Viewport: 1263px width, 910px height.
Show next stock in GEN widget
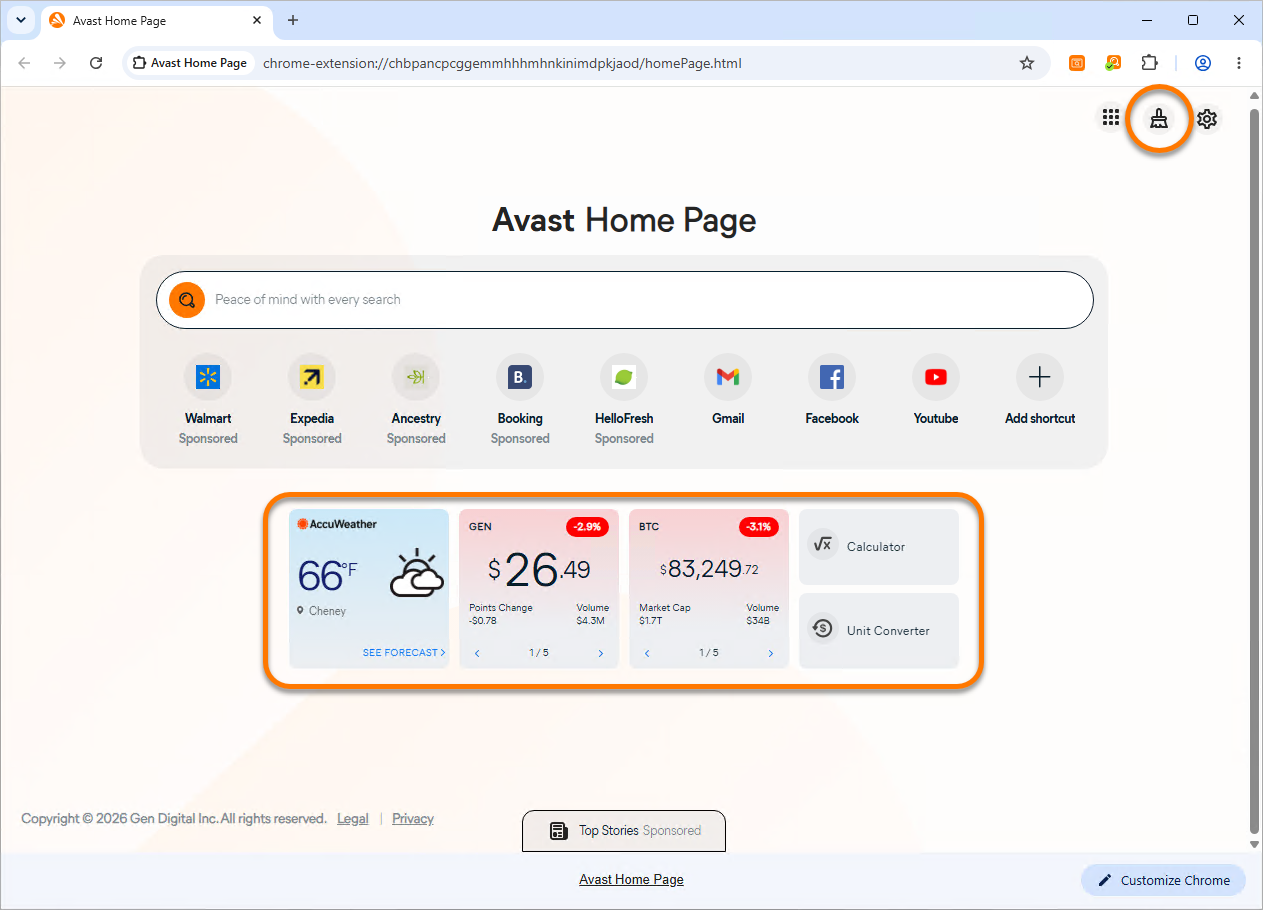pyautogui.click(x=601, y=653)
